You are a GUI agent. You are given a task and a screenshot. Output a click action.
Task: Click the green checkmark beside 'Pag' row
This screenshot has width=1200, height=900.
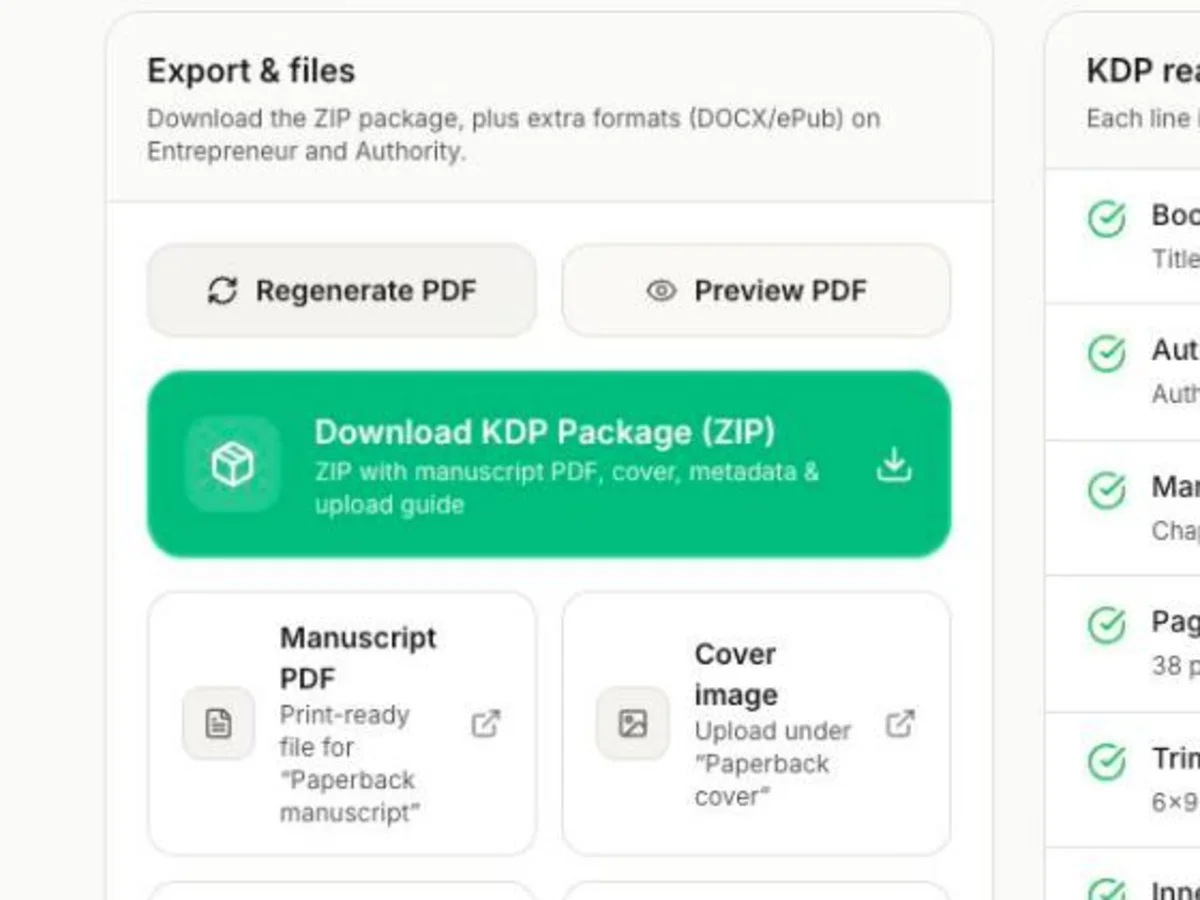[x=1107, y=626]
